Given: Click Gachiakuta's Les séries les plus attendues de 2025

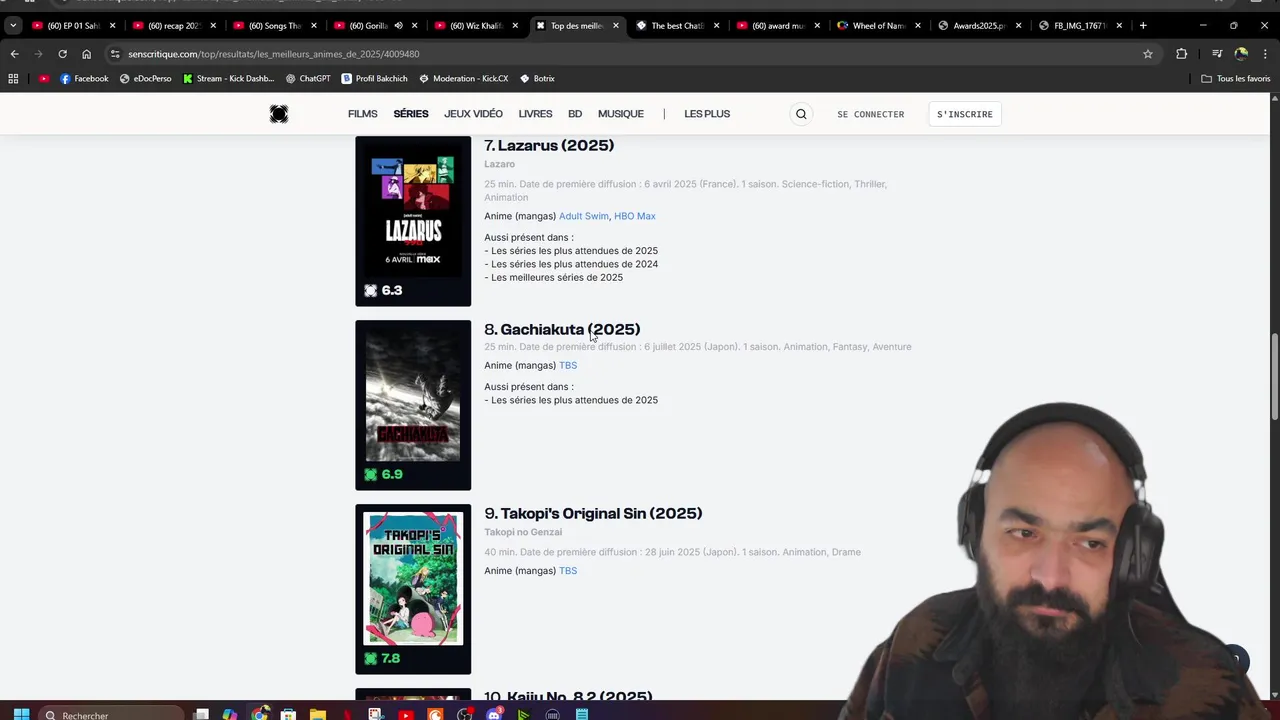Looking at the screenshot, I should pyautogui.click(x=574, y=400).
